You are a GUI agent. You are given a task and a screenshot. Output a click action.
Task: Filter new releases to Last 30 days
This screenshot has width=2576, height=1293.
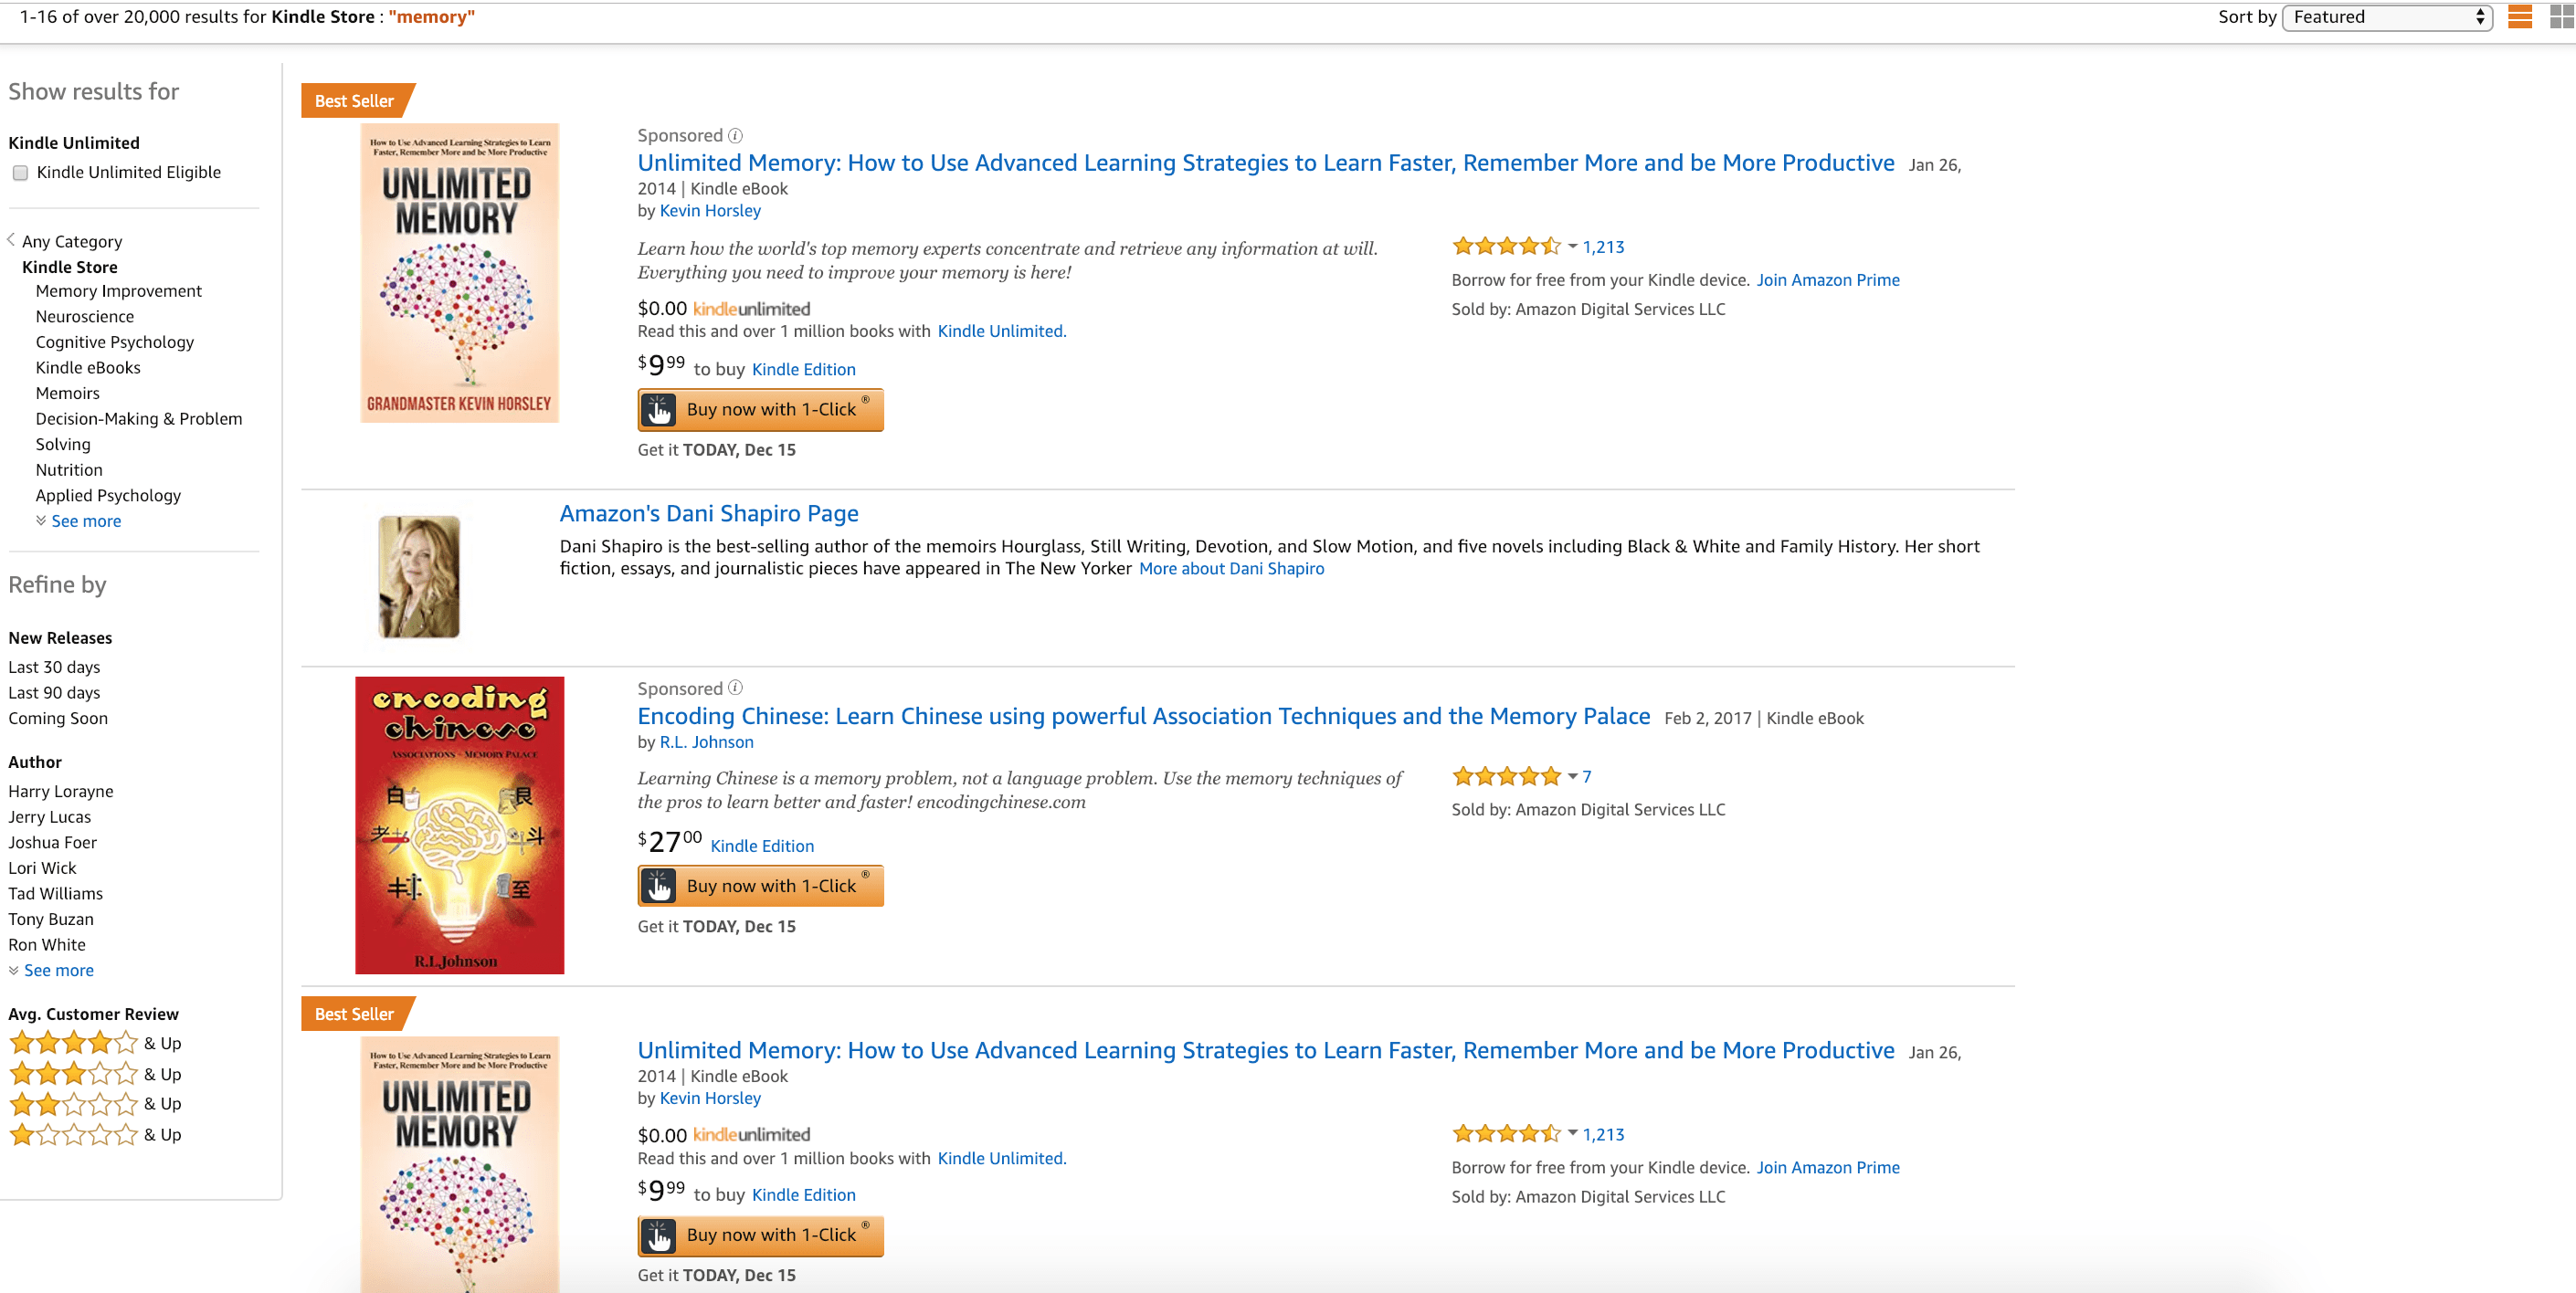coord(54,667)
